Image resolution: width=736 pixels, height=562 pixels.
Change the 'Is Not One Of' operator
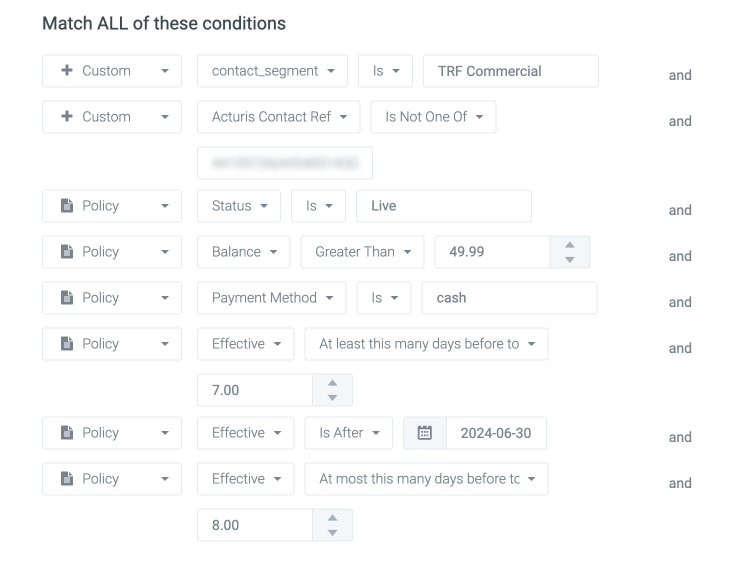433,117
